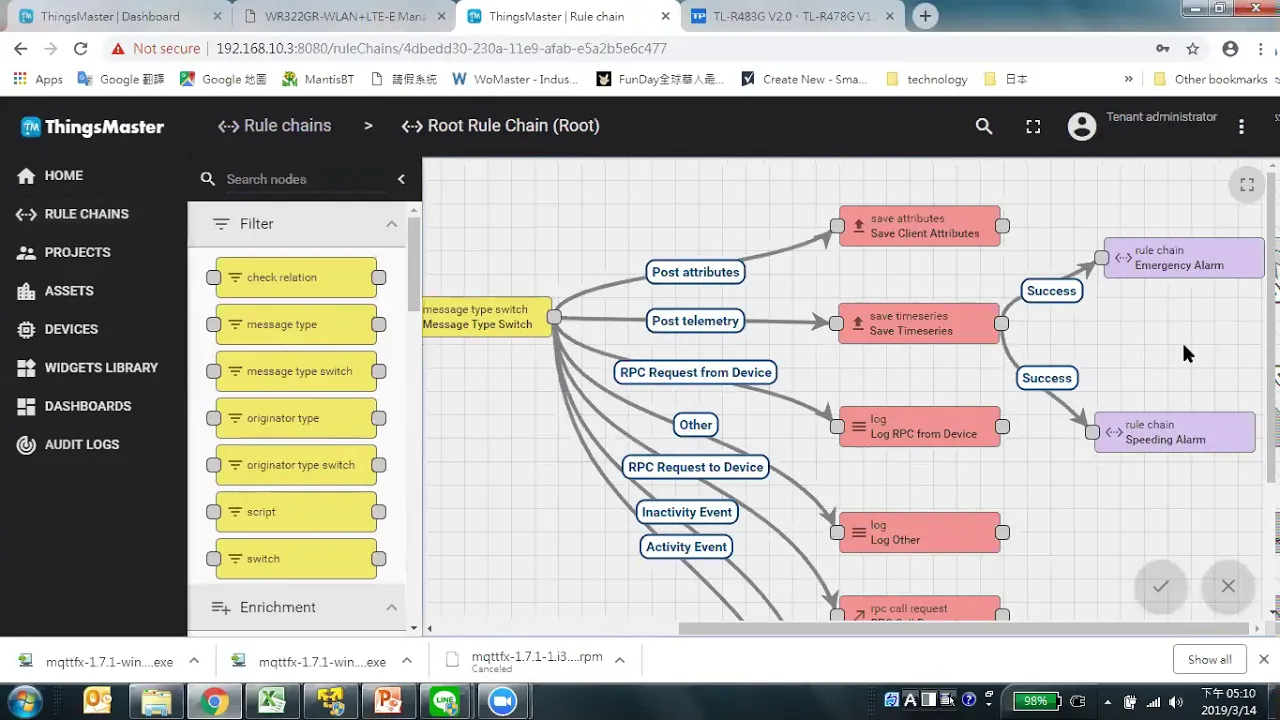Select Speeding Alarm rule chain node

(x=1175, y=432)
